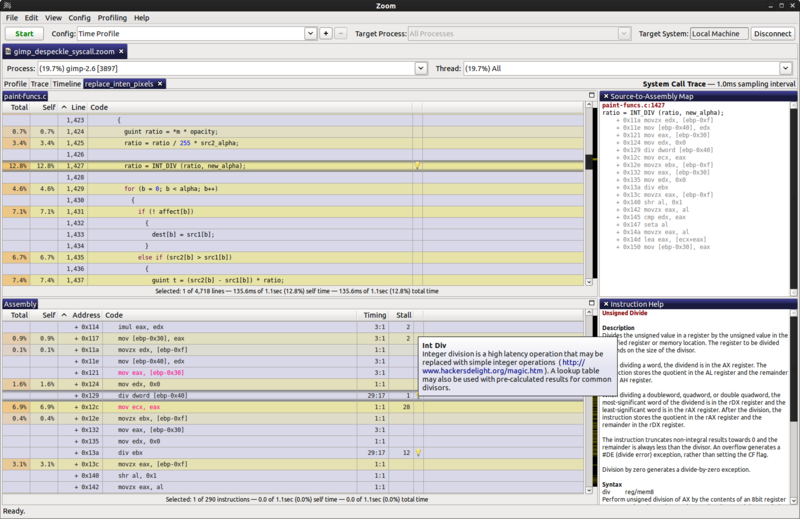Screen dimensions: 800x519
Task: Open the Thread selection dropdown
Action: [x=785, y=68]
